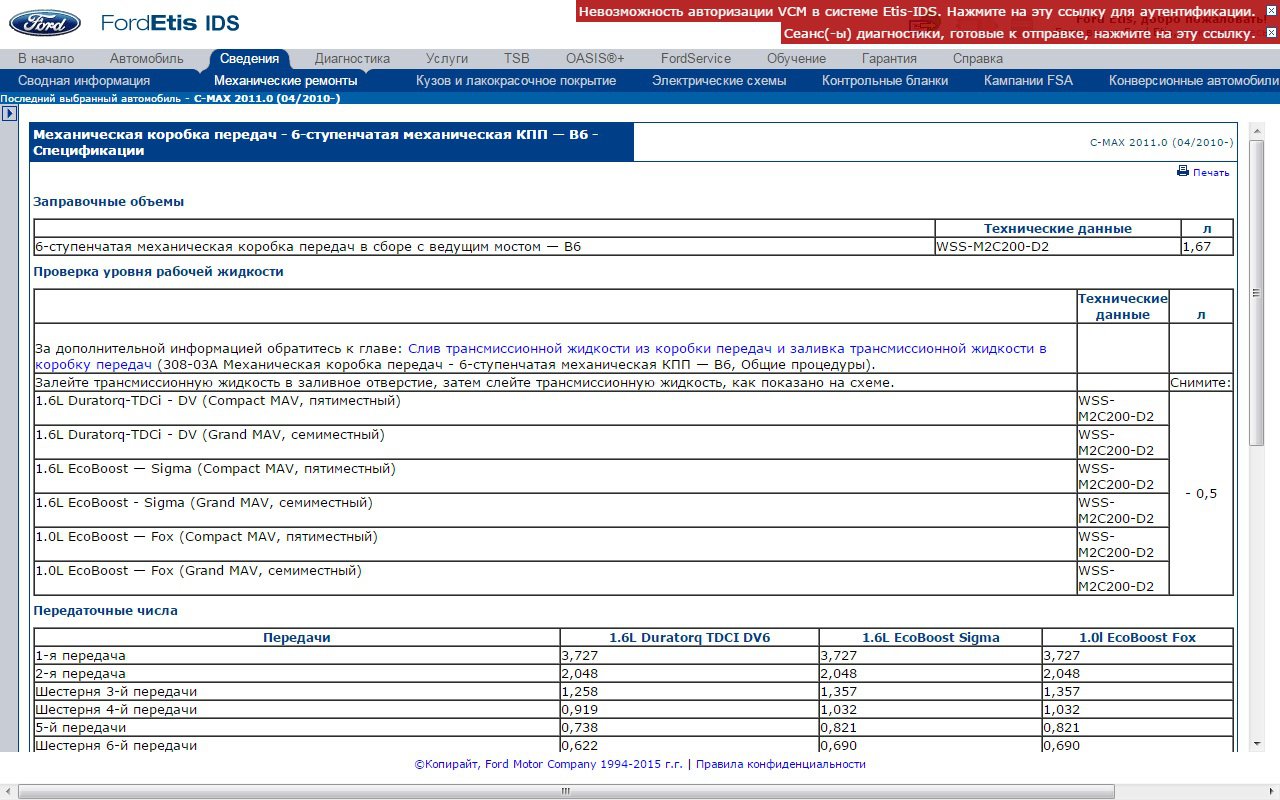Click the FordEtis IDS title text
The height and width of the screenshot is (800, 1280).
pyautogui.click(x=171, y=22)
